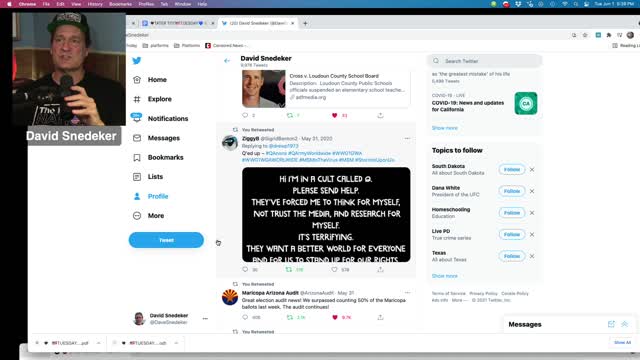
Task: Open the Terms of Service link
Action: tap(448, 293)
